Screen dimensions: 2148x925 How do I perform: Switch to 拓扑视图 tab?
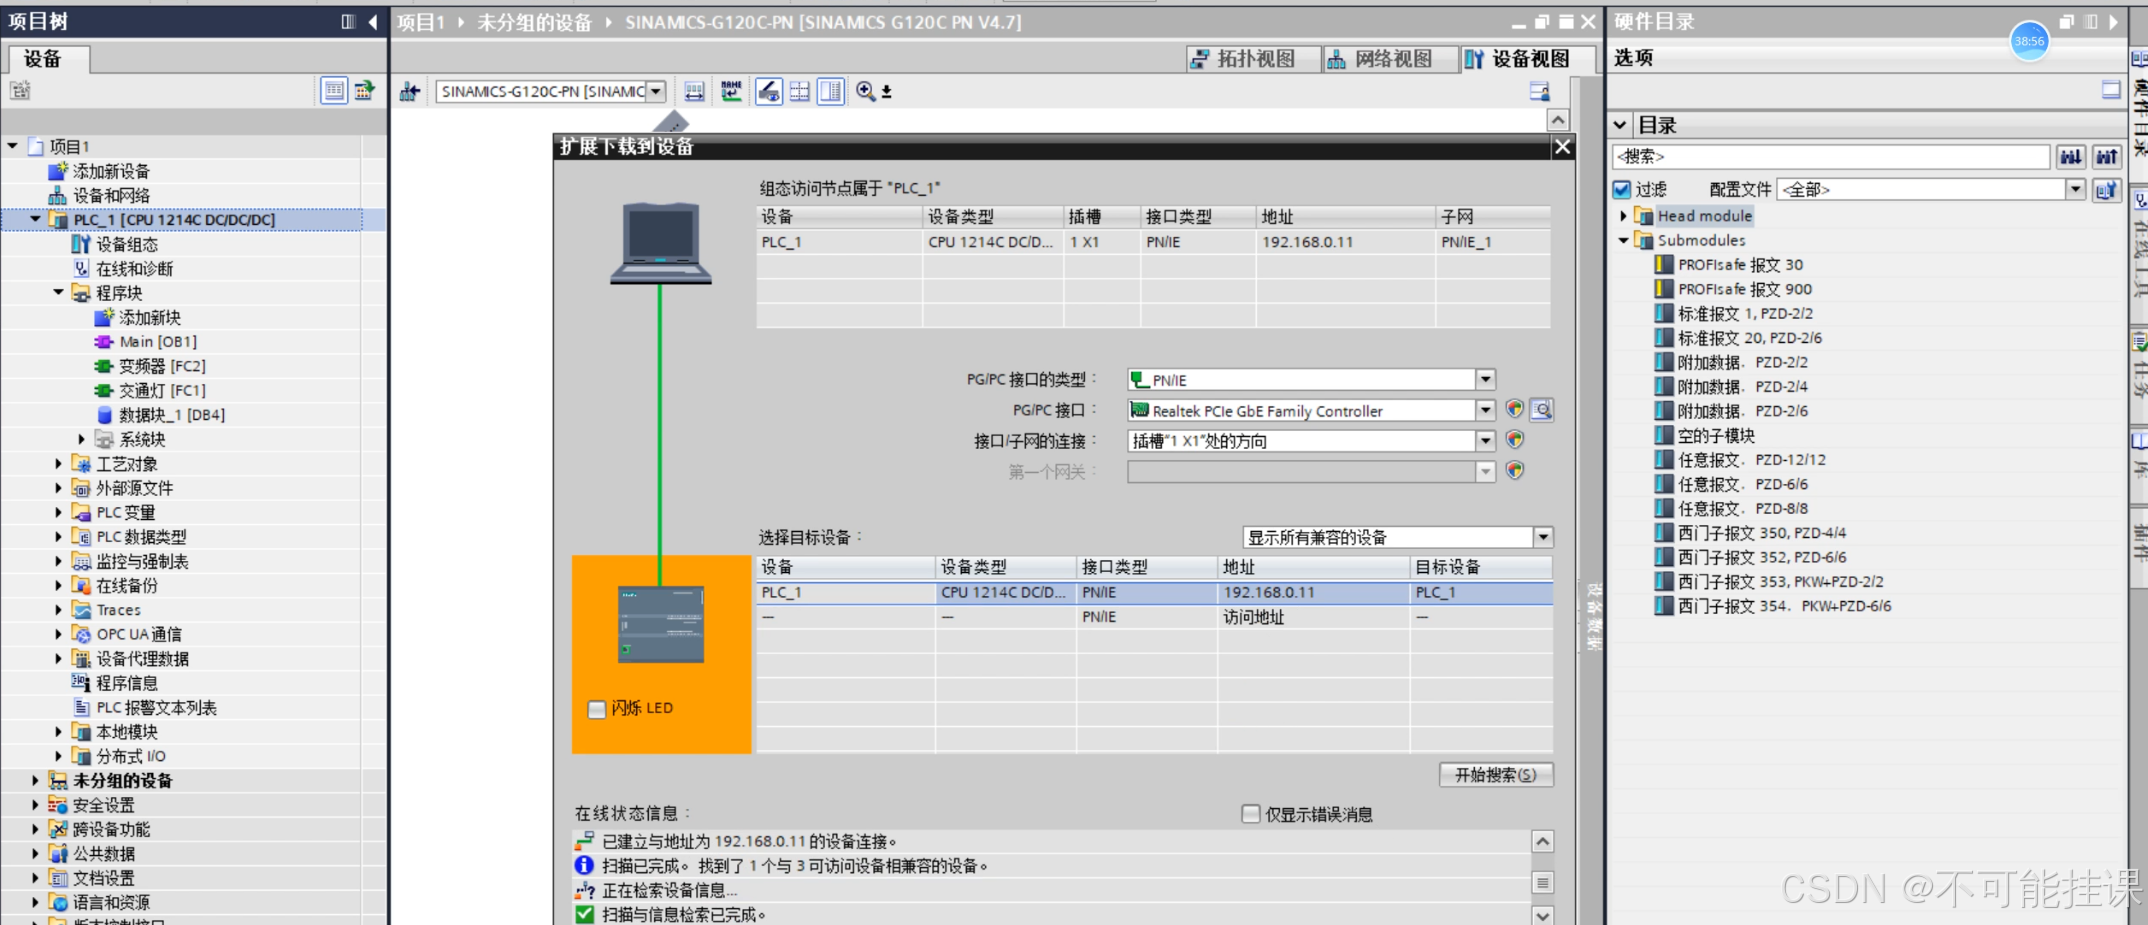click(x=1253, y=59)
